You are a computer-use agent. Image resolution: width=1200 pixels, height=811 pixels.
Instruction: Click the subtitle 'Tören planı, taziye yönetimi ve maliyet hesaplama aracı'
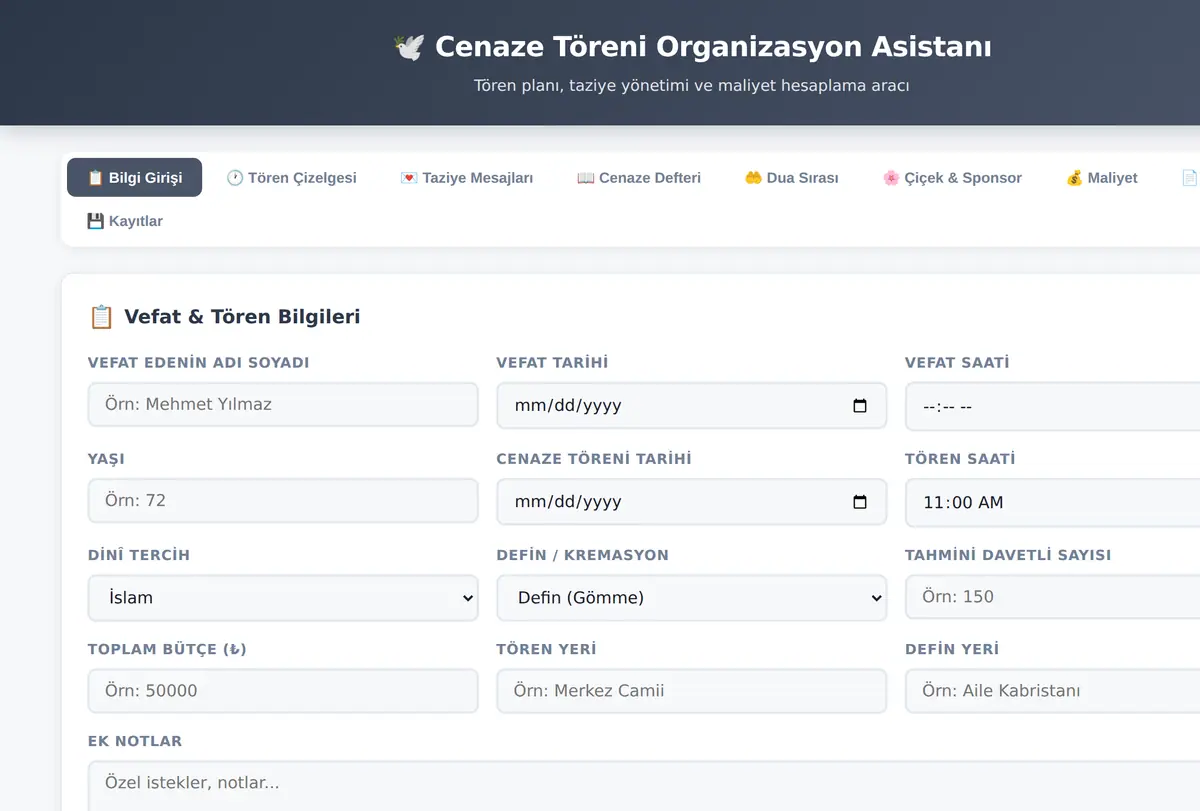tap(692, 86)
